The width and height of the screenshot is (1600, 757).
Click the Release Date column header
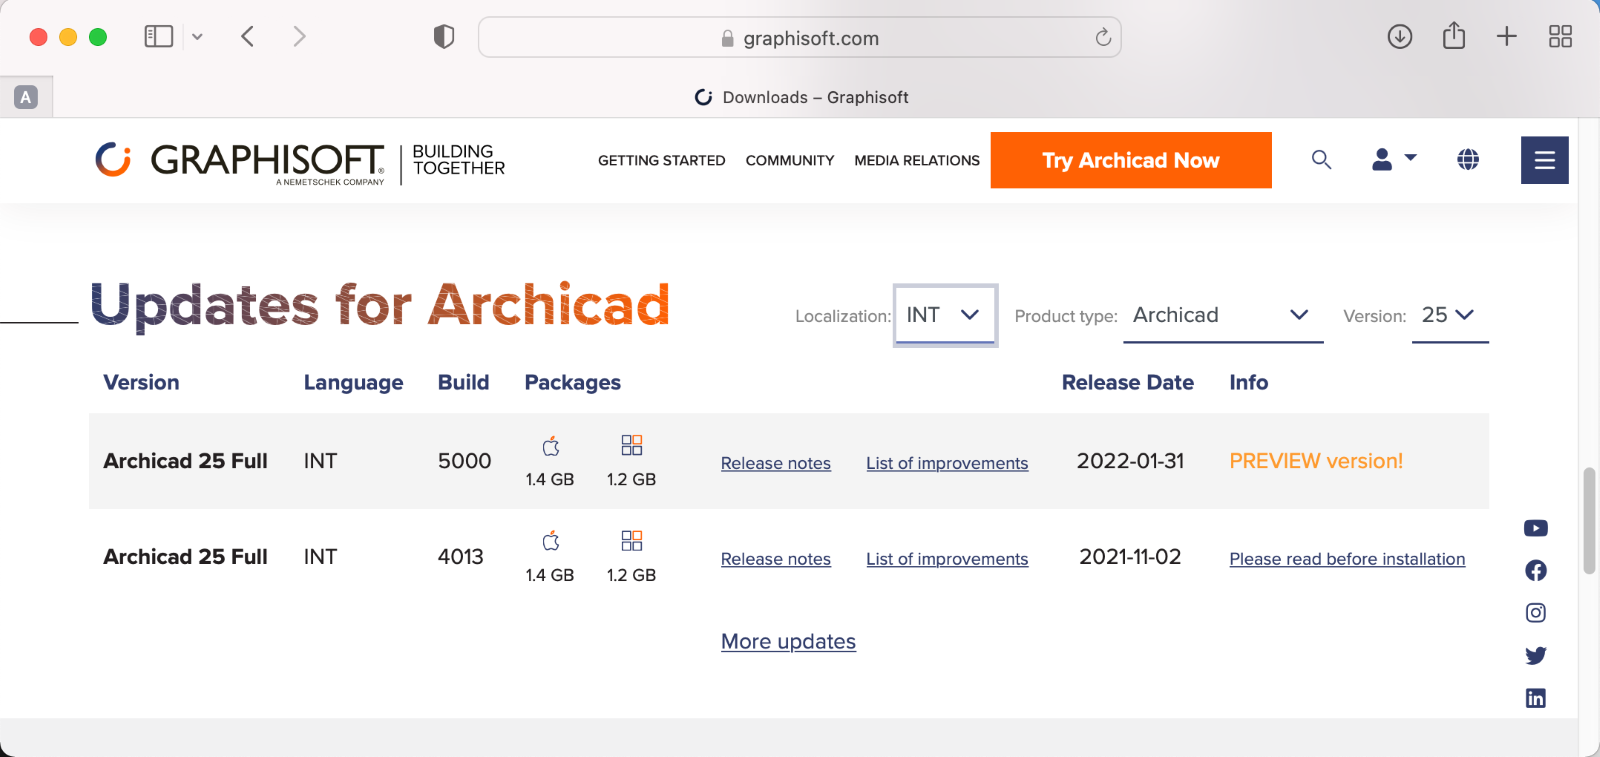[1127, 382]
